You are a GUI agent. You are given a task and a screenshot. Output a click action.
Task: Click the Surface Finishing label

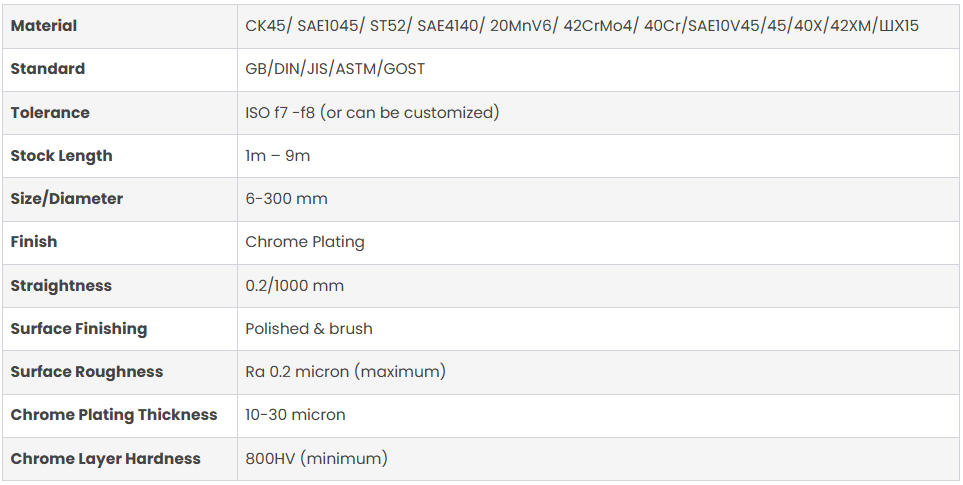tap(79, 329)
